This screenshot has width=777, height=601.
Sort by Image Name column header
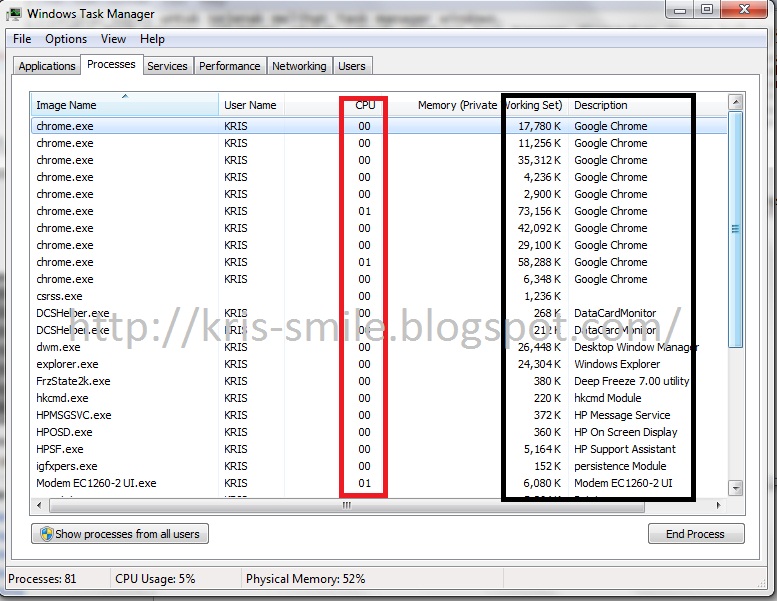coord(124,105)
